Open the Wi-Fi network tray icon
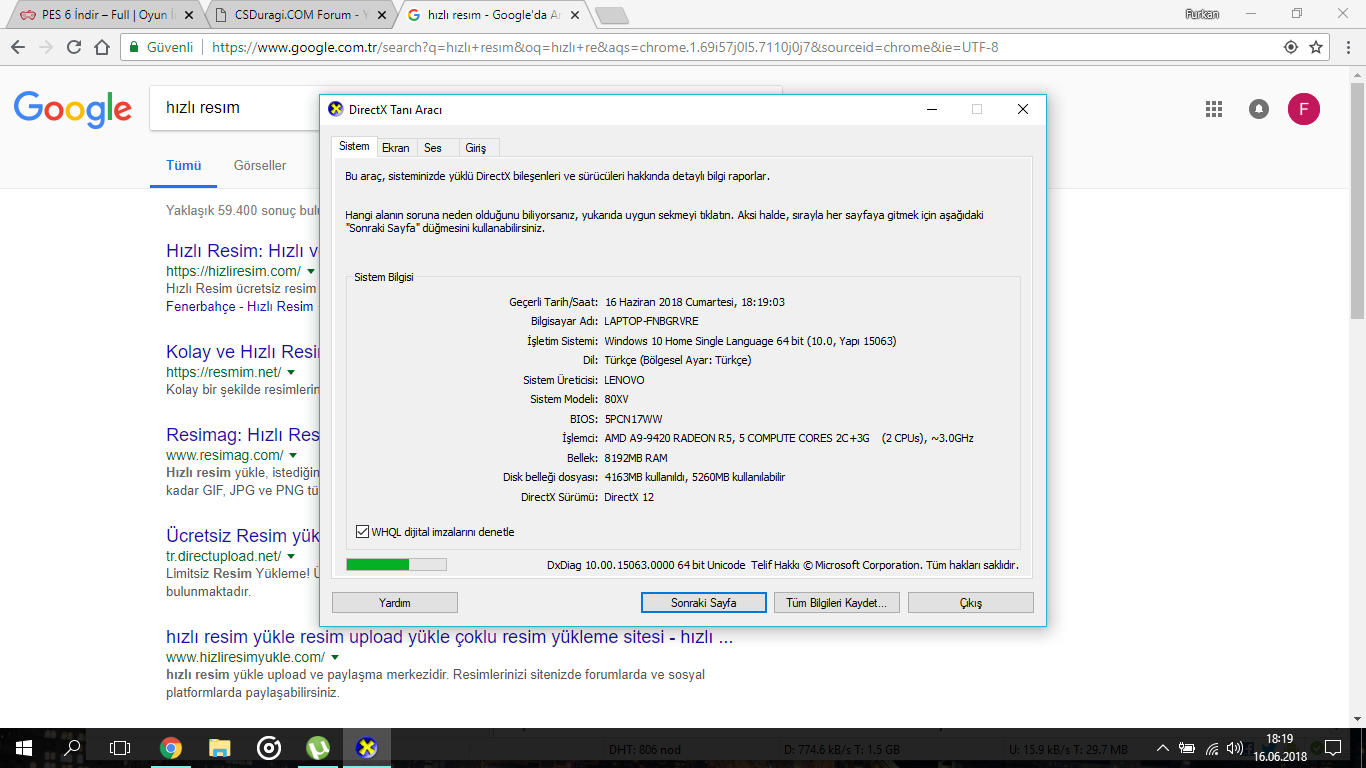The width and height of the screenshot is (1366, 768). [1212, 748]
